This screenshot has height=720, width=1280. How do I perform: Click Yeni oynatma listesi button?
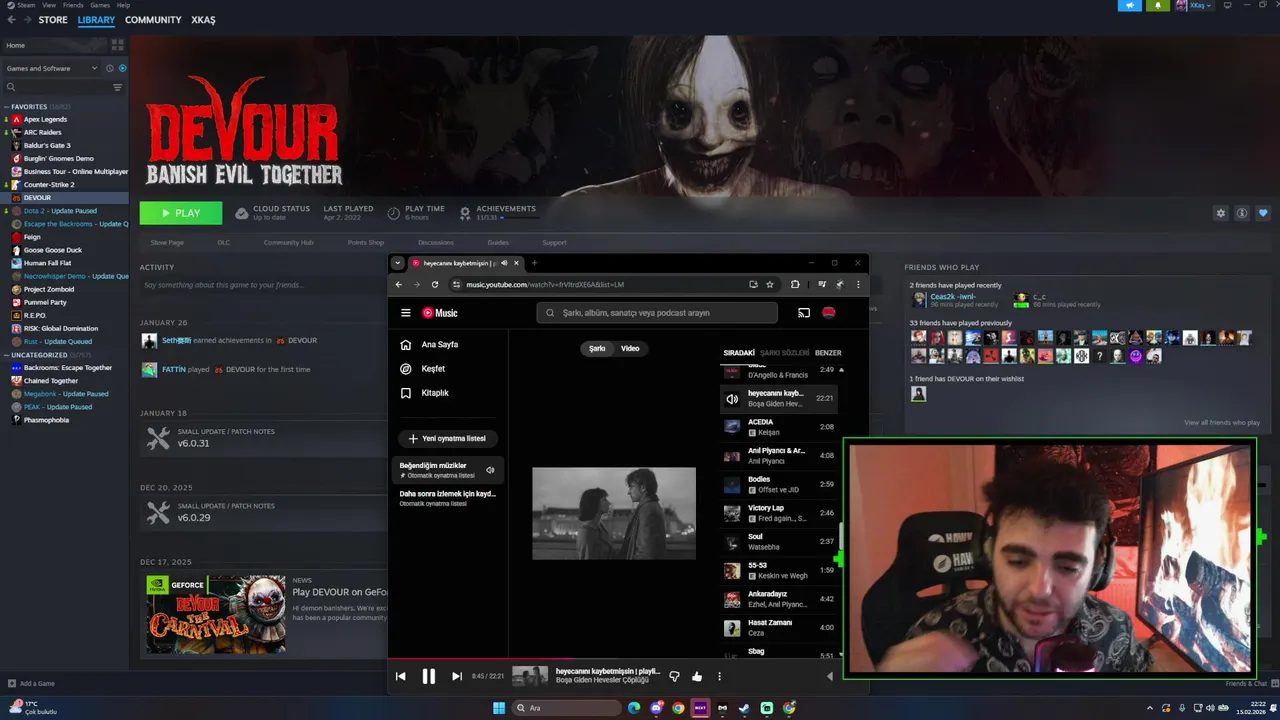click(448, 438)
